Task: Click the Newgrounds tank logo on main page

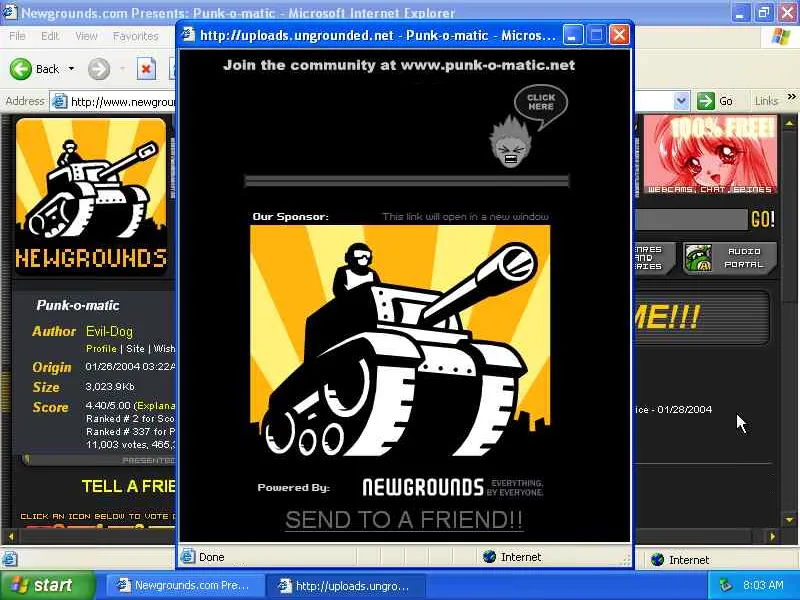Action: (91, 197)
